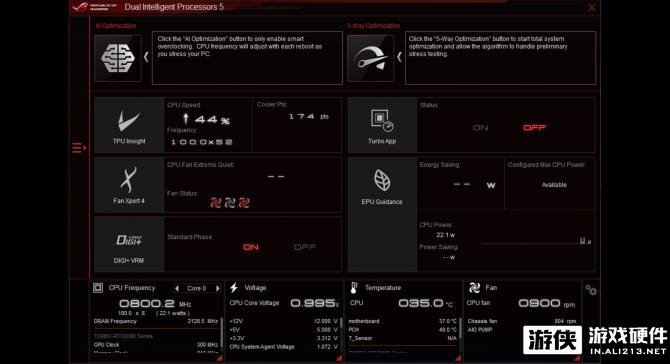Screen dimensions: 670x364
Task: Expand the left sidebar menu
Action: [79, 148]
